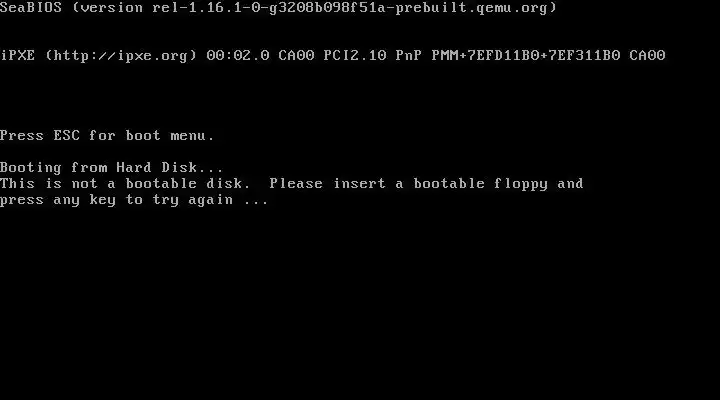Click the 'Booting from Hard Disk...' line
Image resolution: width=720 pixels, height=400 pixels.
pos(112,168)
